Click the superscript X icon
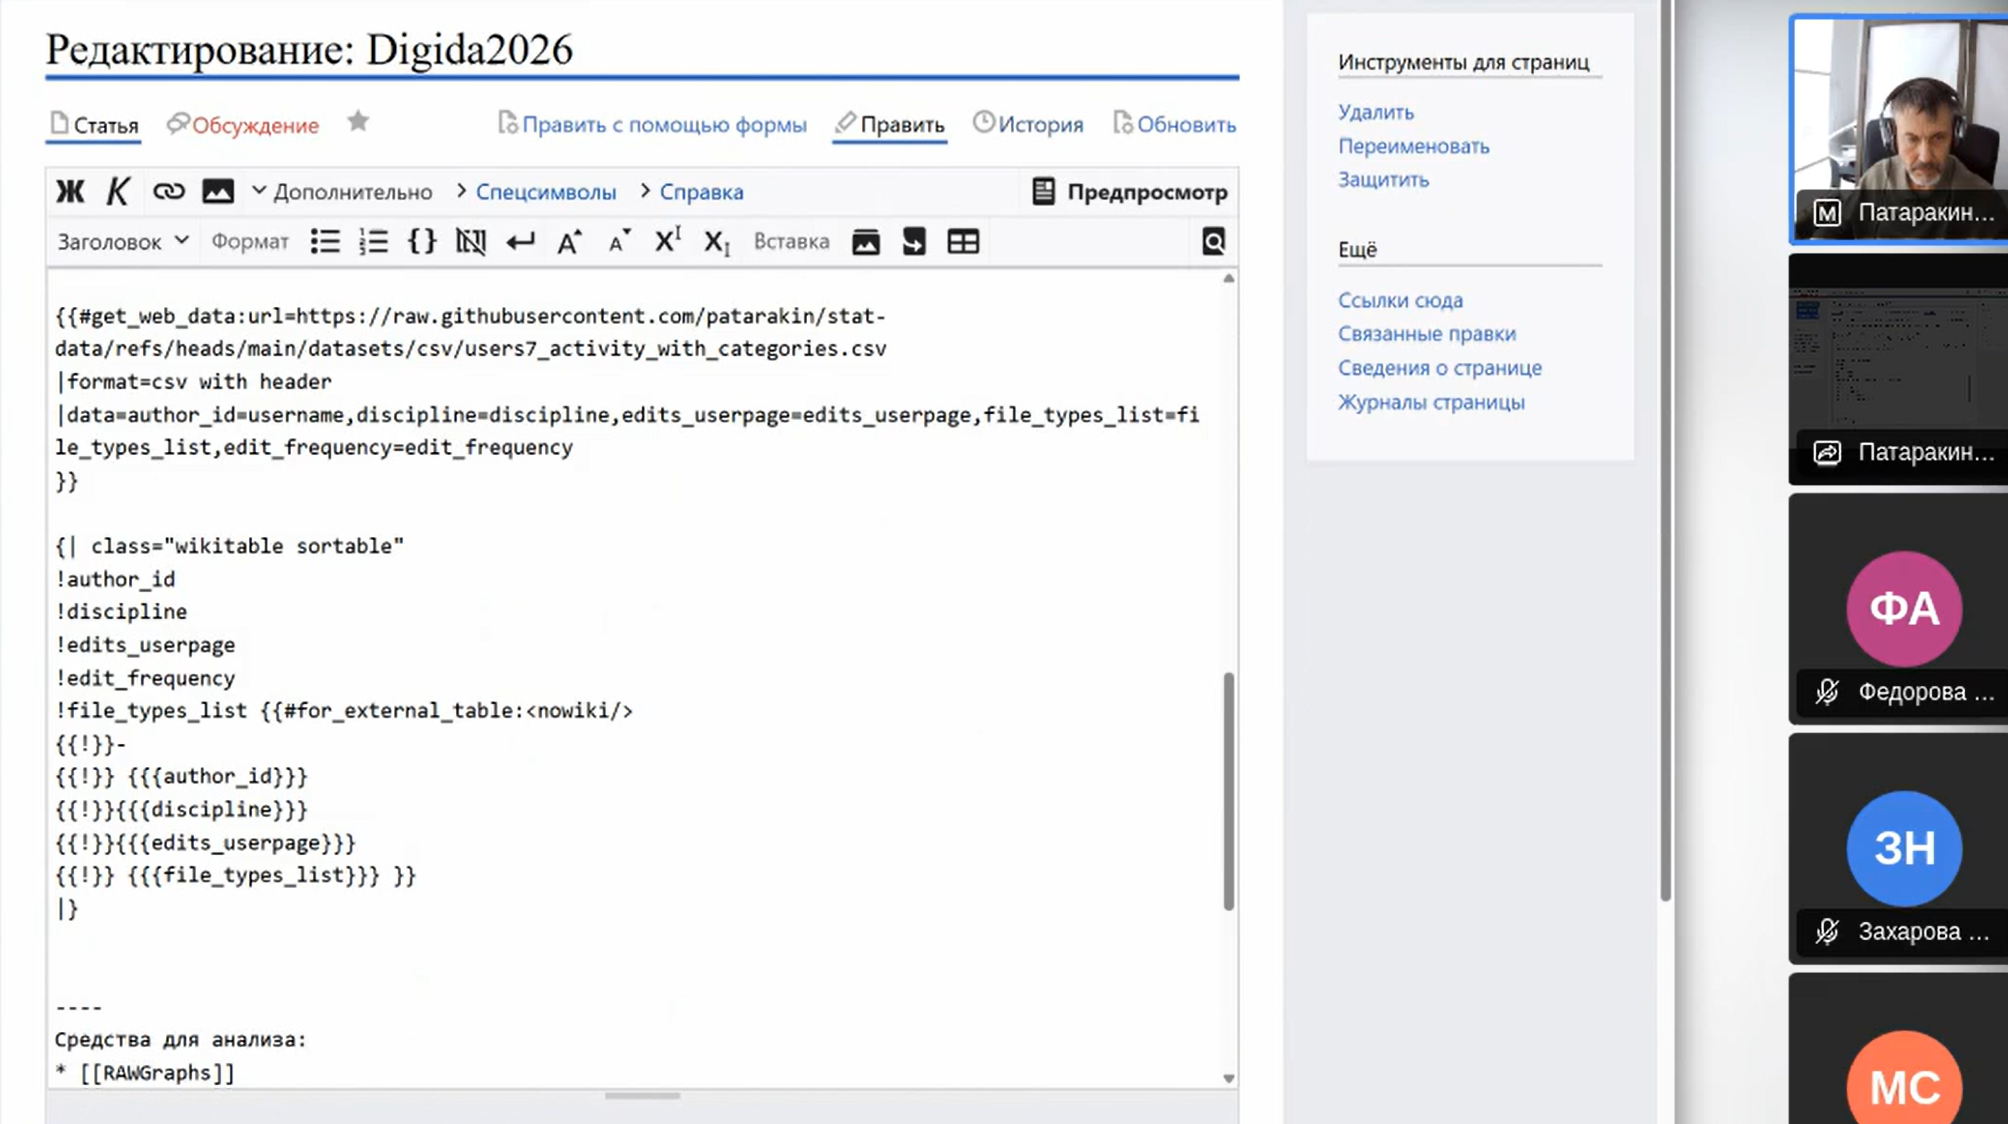2008x1124 pixels. pos(667,241)
